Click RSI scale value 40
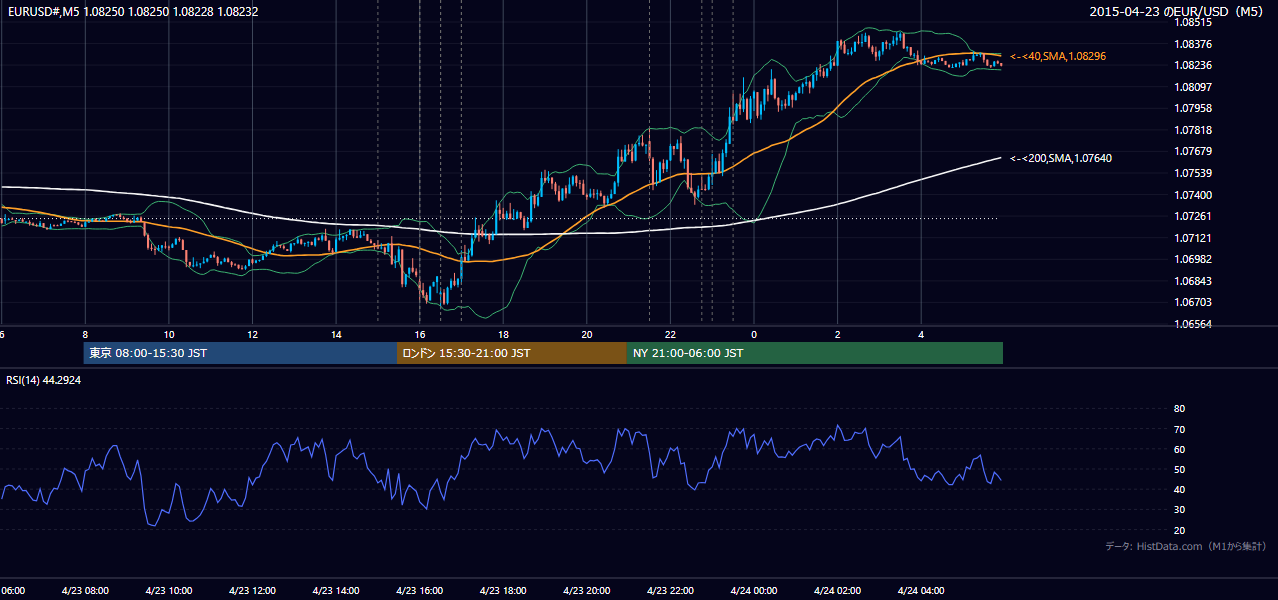The height and width of the screenshot is (600, 1278). [x=1179, y=489]
